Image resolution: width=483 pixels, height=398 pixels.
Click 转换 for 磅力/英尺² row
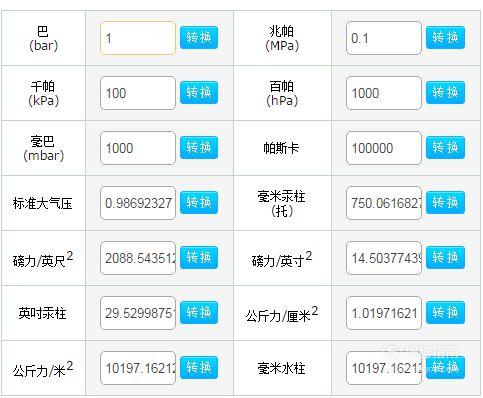tap(199, 257)
